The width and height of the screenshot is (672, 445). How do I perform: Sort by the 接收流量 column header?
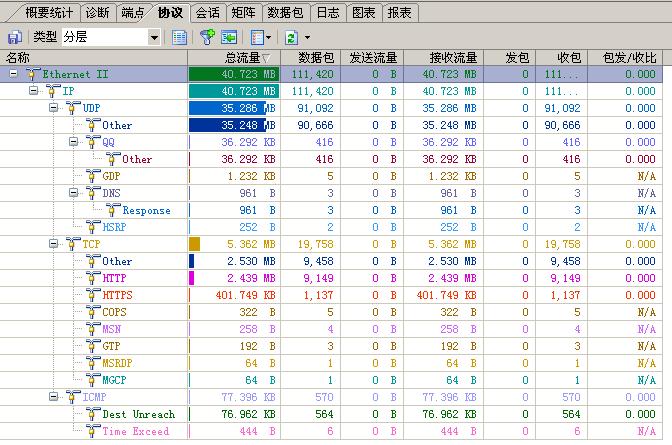click(453, 58)
